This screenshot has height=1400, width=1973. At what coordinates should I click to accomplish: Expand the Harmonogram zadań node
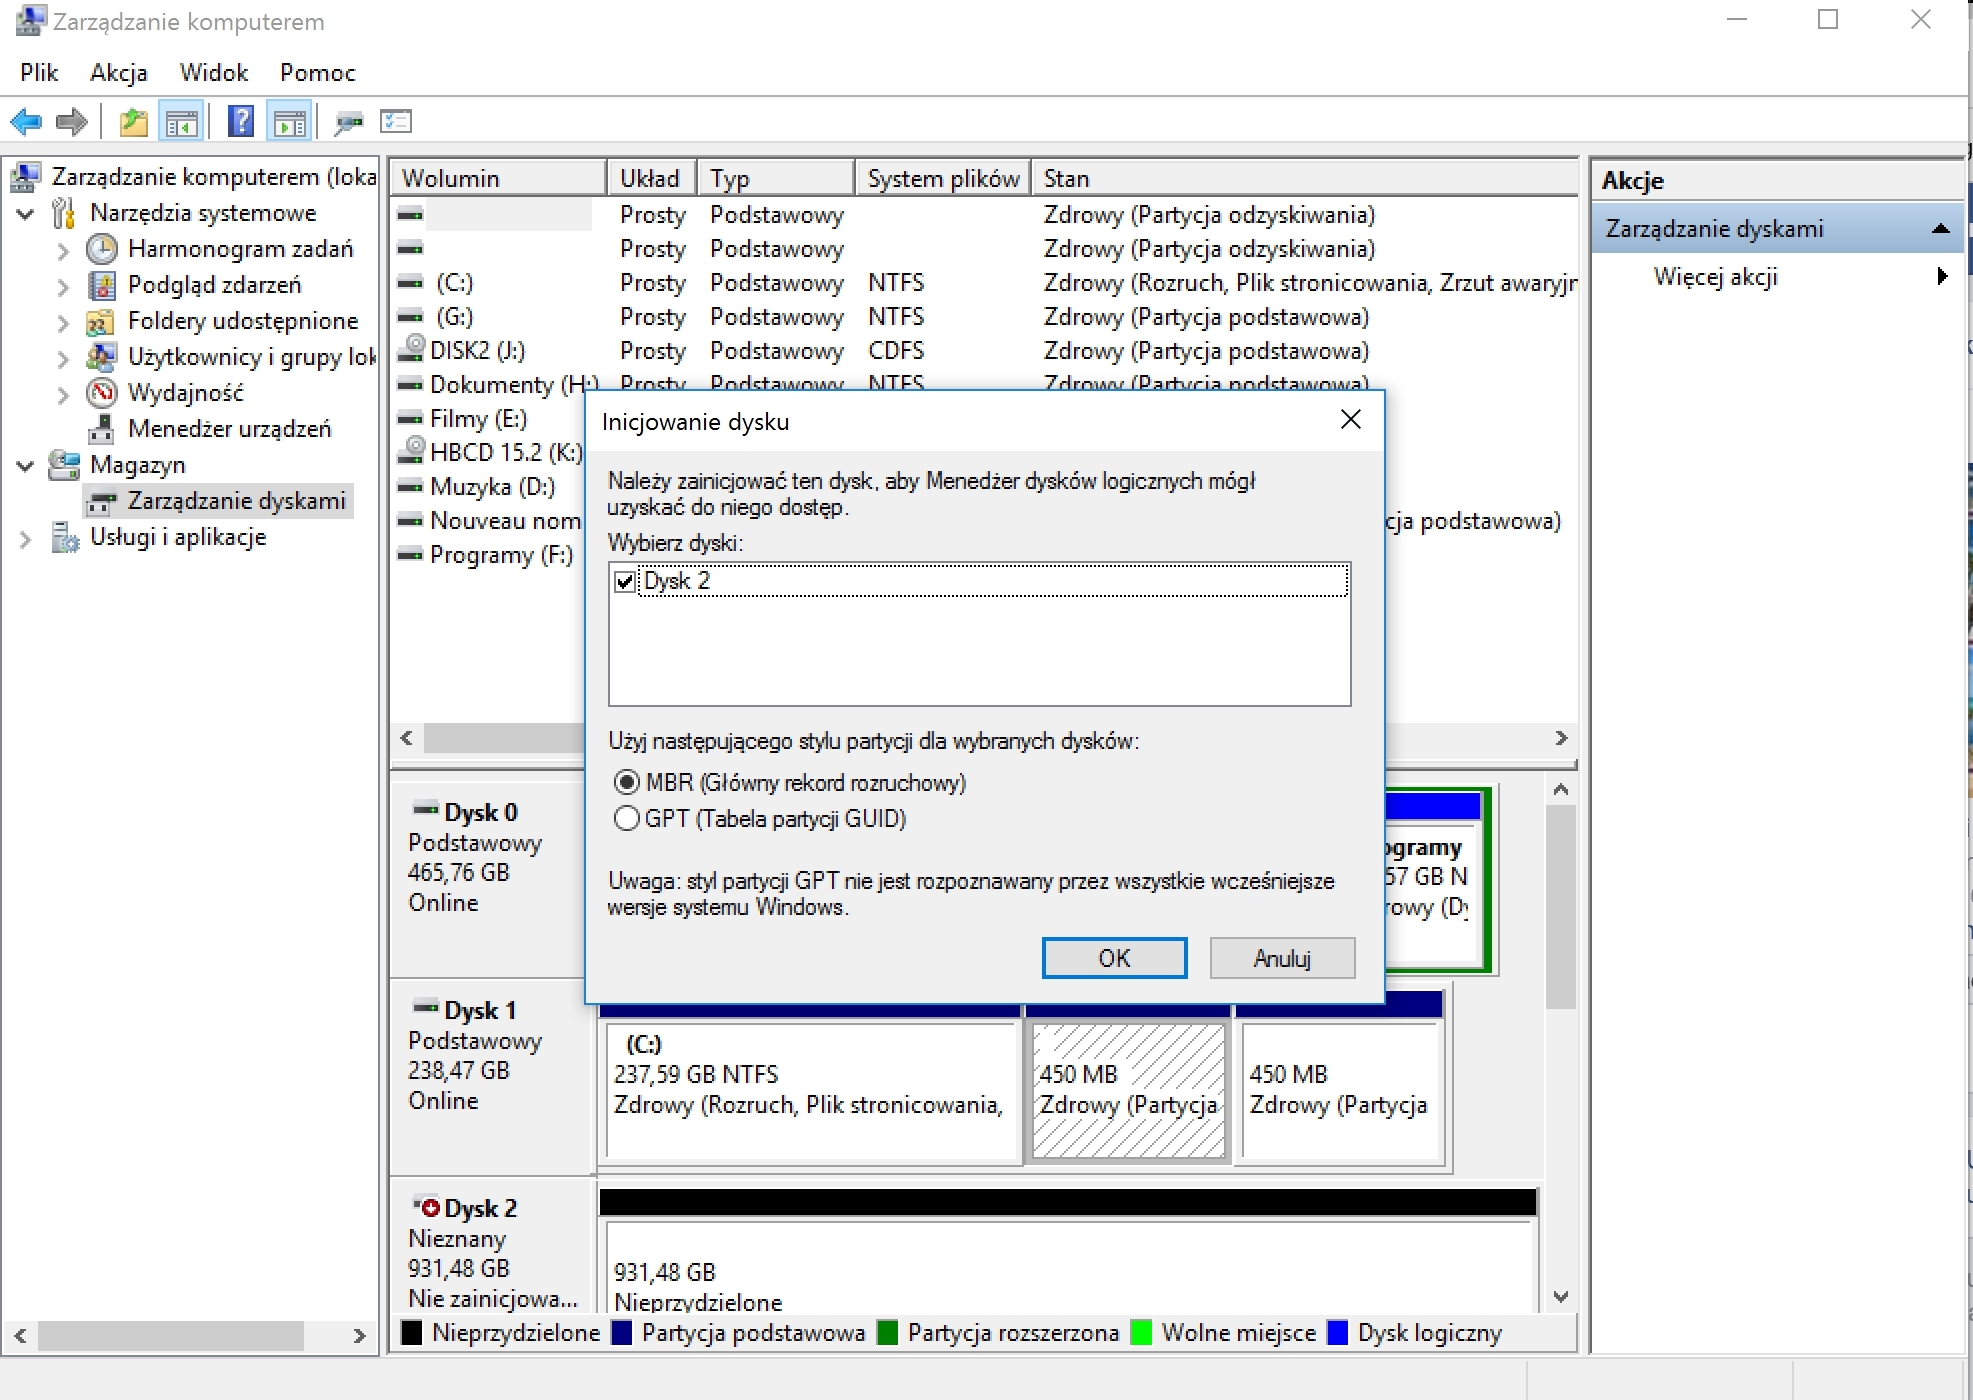coord(63,250)
